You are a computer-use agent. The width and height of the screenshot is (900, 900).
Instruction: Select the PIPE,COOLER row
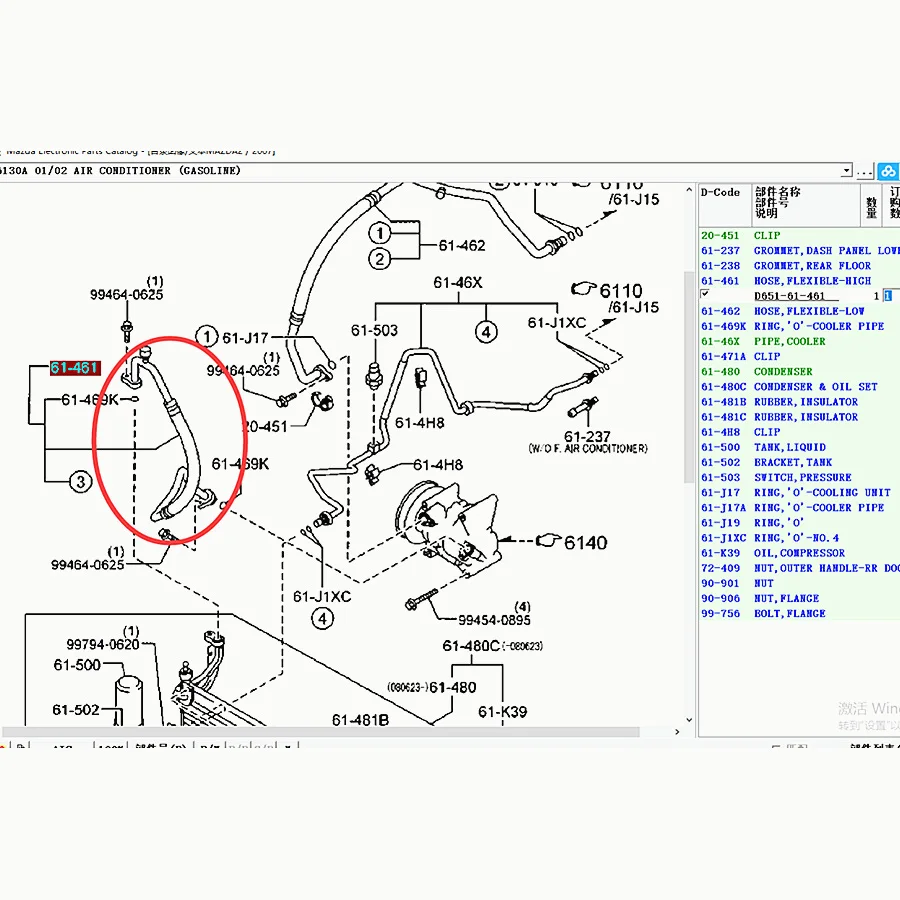(x=799, y=342)
